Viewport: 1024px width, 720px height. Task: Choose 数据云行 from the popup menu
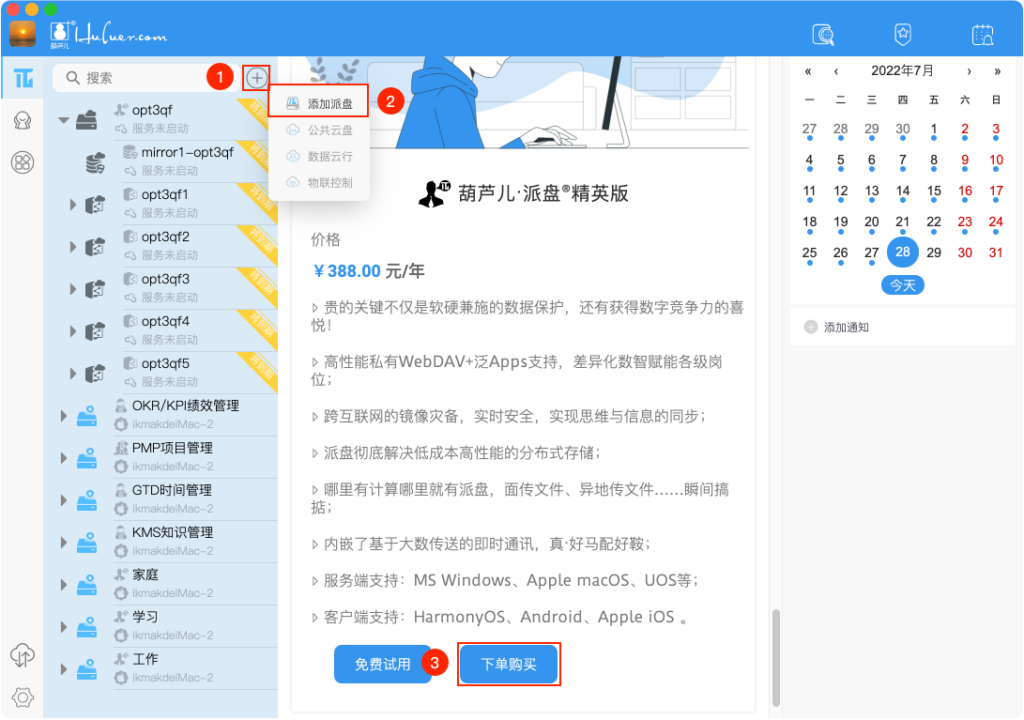[319, 156]
